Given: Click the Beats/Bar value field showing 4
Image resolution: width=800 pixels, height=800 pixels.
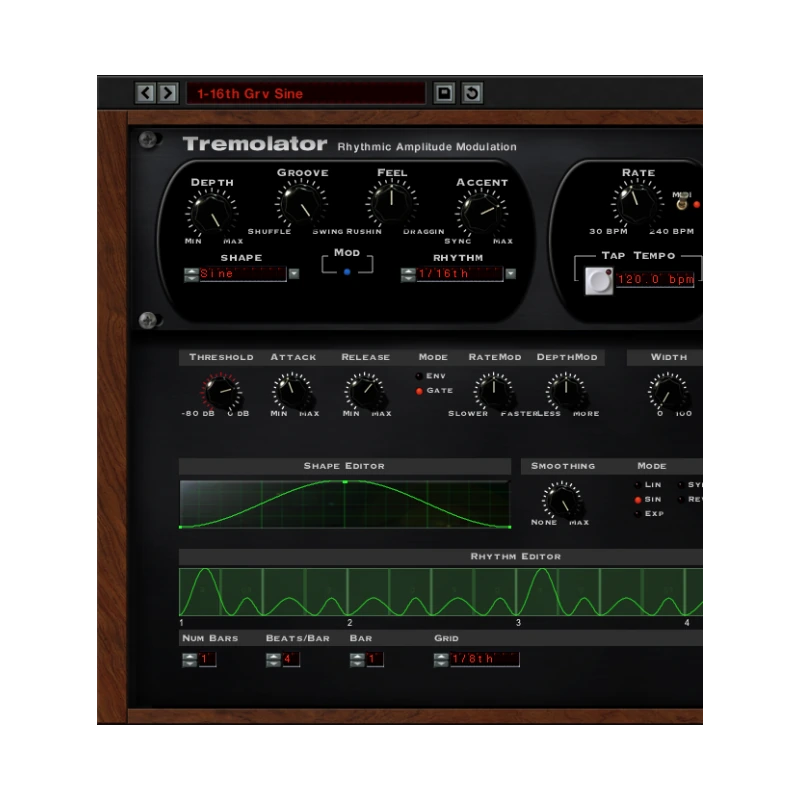Looking at the screenshot, I should tap(291, 660).
